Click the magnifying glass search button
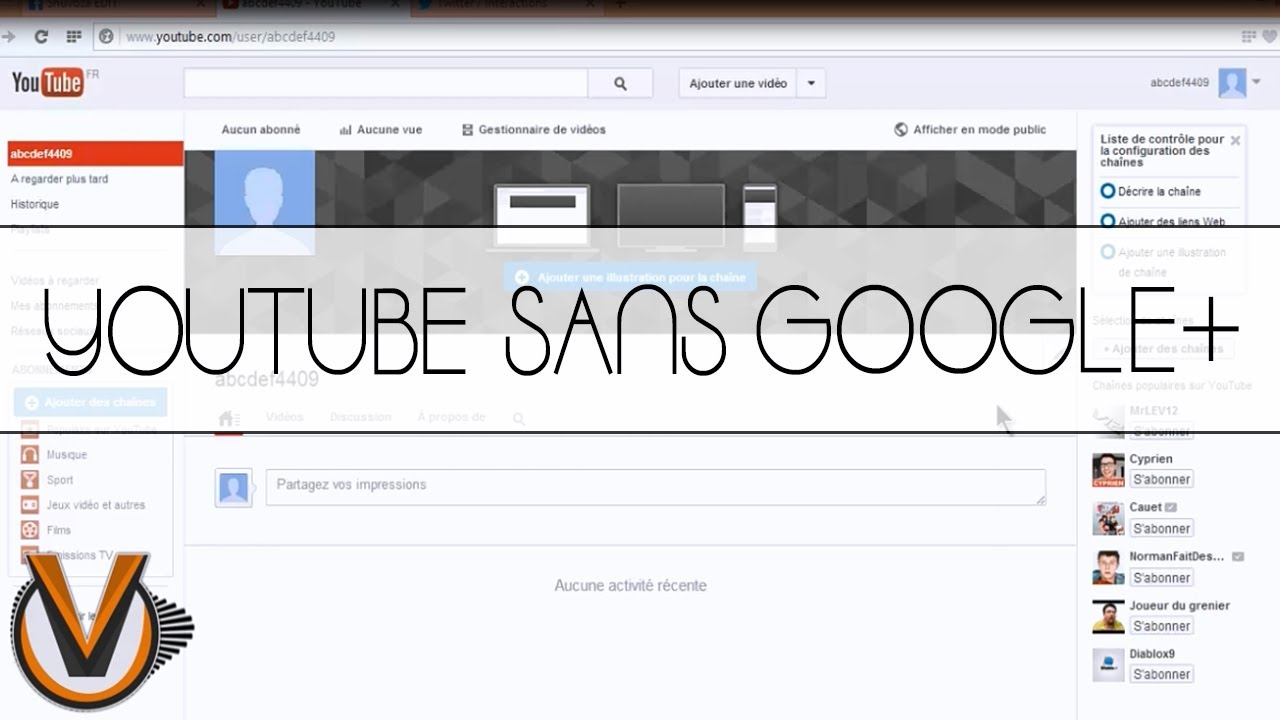Image resolution: width=1280 pixels, height=720 pixels. click(x=620, y=84)
